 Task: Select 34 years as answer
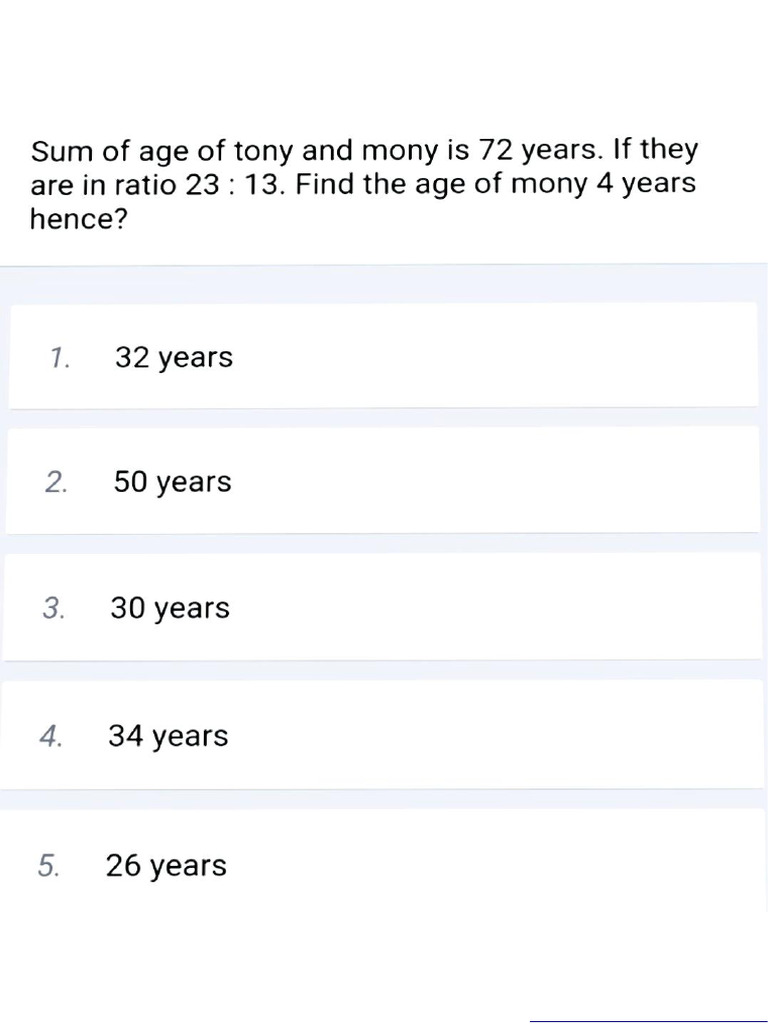tap(168, 736)
